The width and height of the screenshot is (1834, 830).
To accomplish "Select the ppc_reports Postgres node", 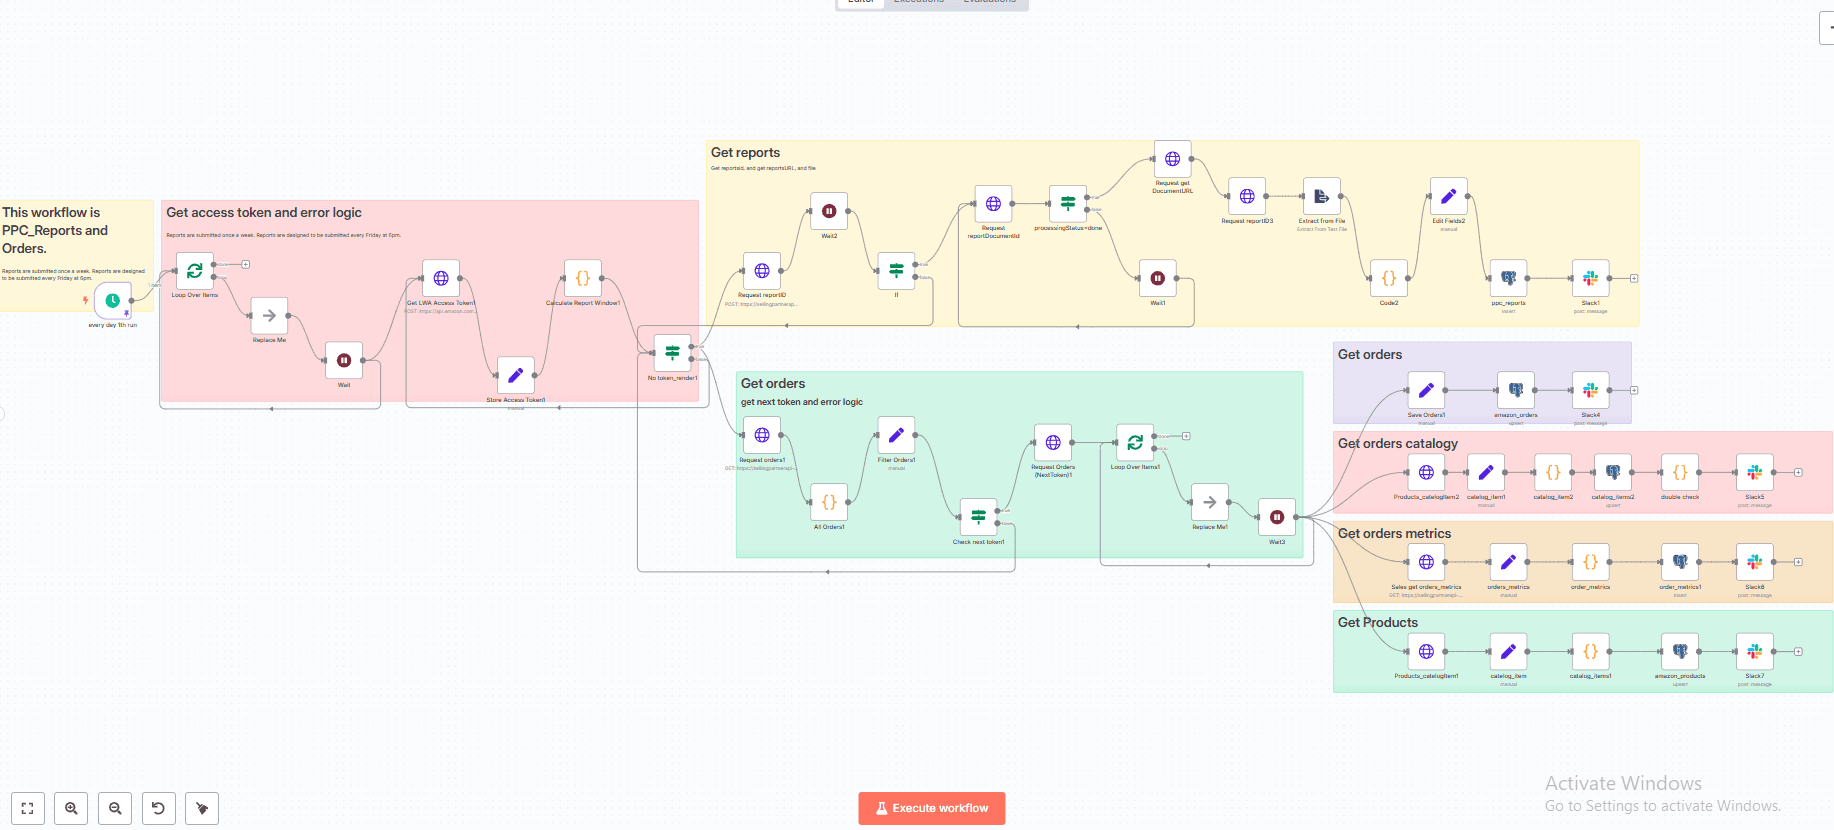I will [x=1508, y=279].
